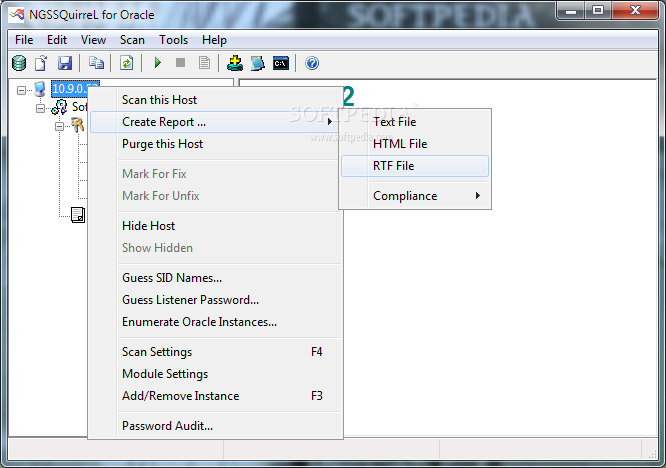Image resolution: width=666 pixels, height=468 pixels.
Task: Choose Guess Listener Password
Action: click(216, 300)
